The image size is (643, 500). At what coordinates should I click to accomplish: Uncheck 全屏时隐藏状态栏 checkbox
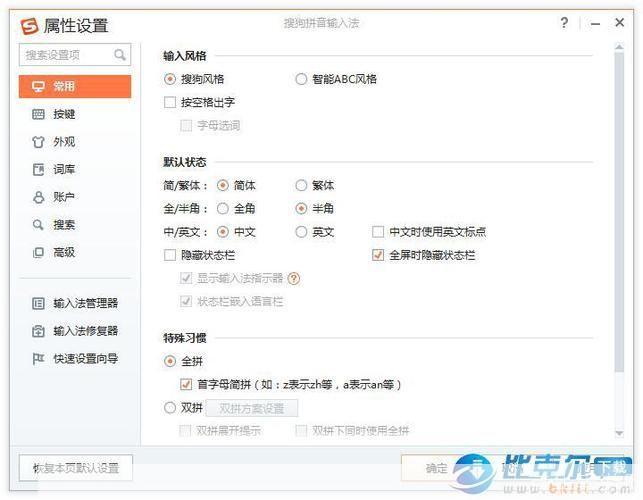click(378, 255)
